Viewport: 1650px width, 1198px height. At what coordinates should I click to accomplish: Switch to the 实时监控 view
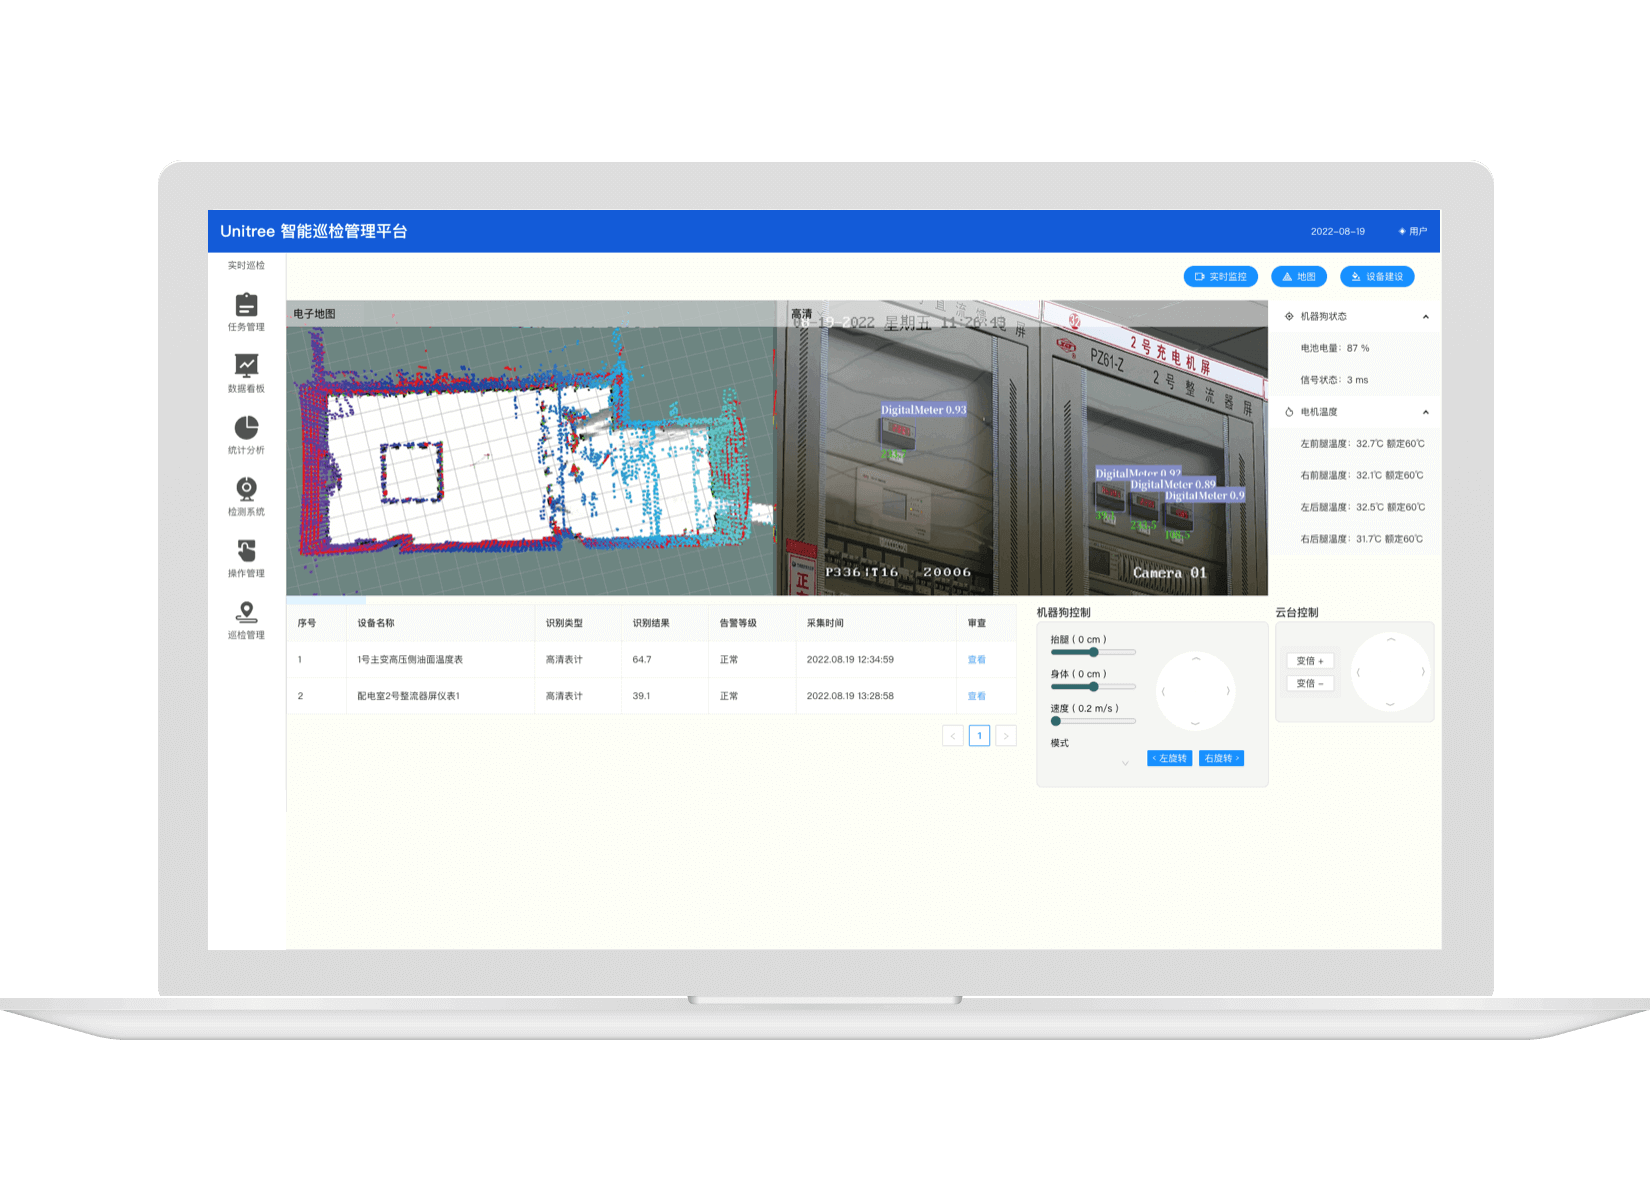[1220, 277]
